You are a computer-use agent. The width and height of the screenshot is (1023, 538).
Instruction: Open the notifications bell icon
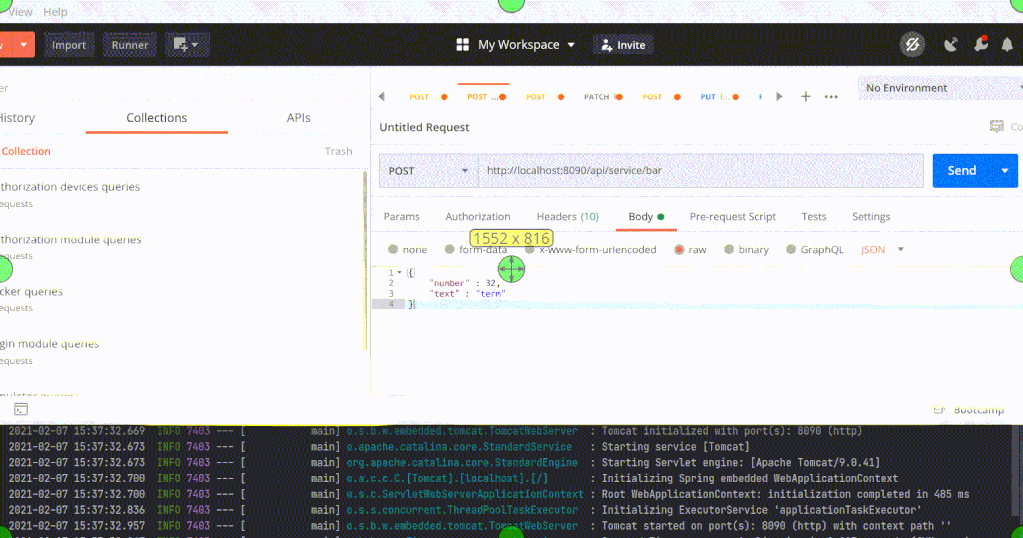pyautogui.click(x=1007, y=44)
